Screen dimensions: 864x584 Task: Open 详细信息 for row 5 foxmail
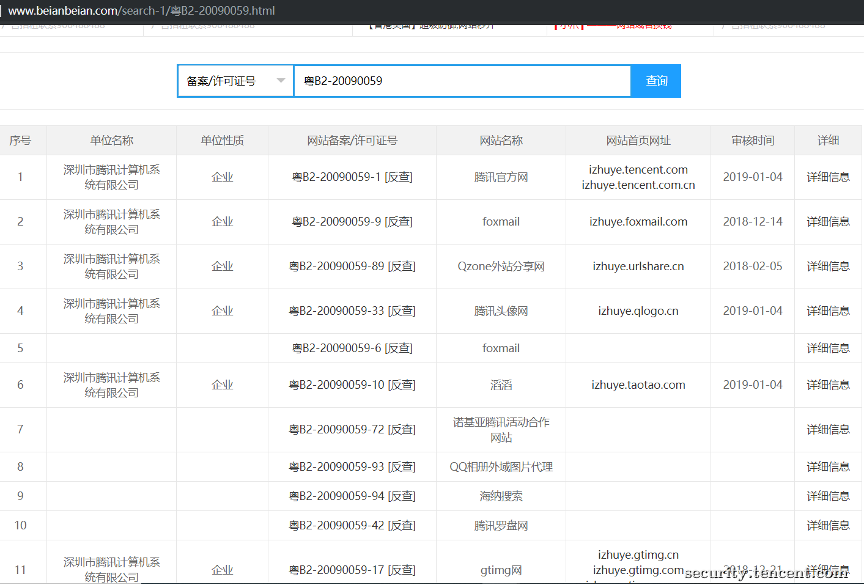(x=828, y=348)
